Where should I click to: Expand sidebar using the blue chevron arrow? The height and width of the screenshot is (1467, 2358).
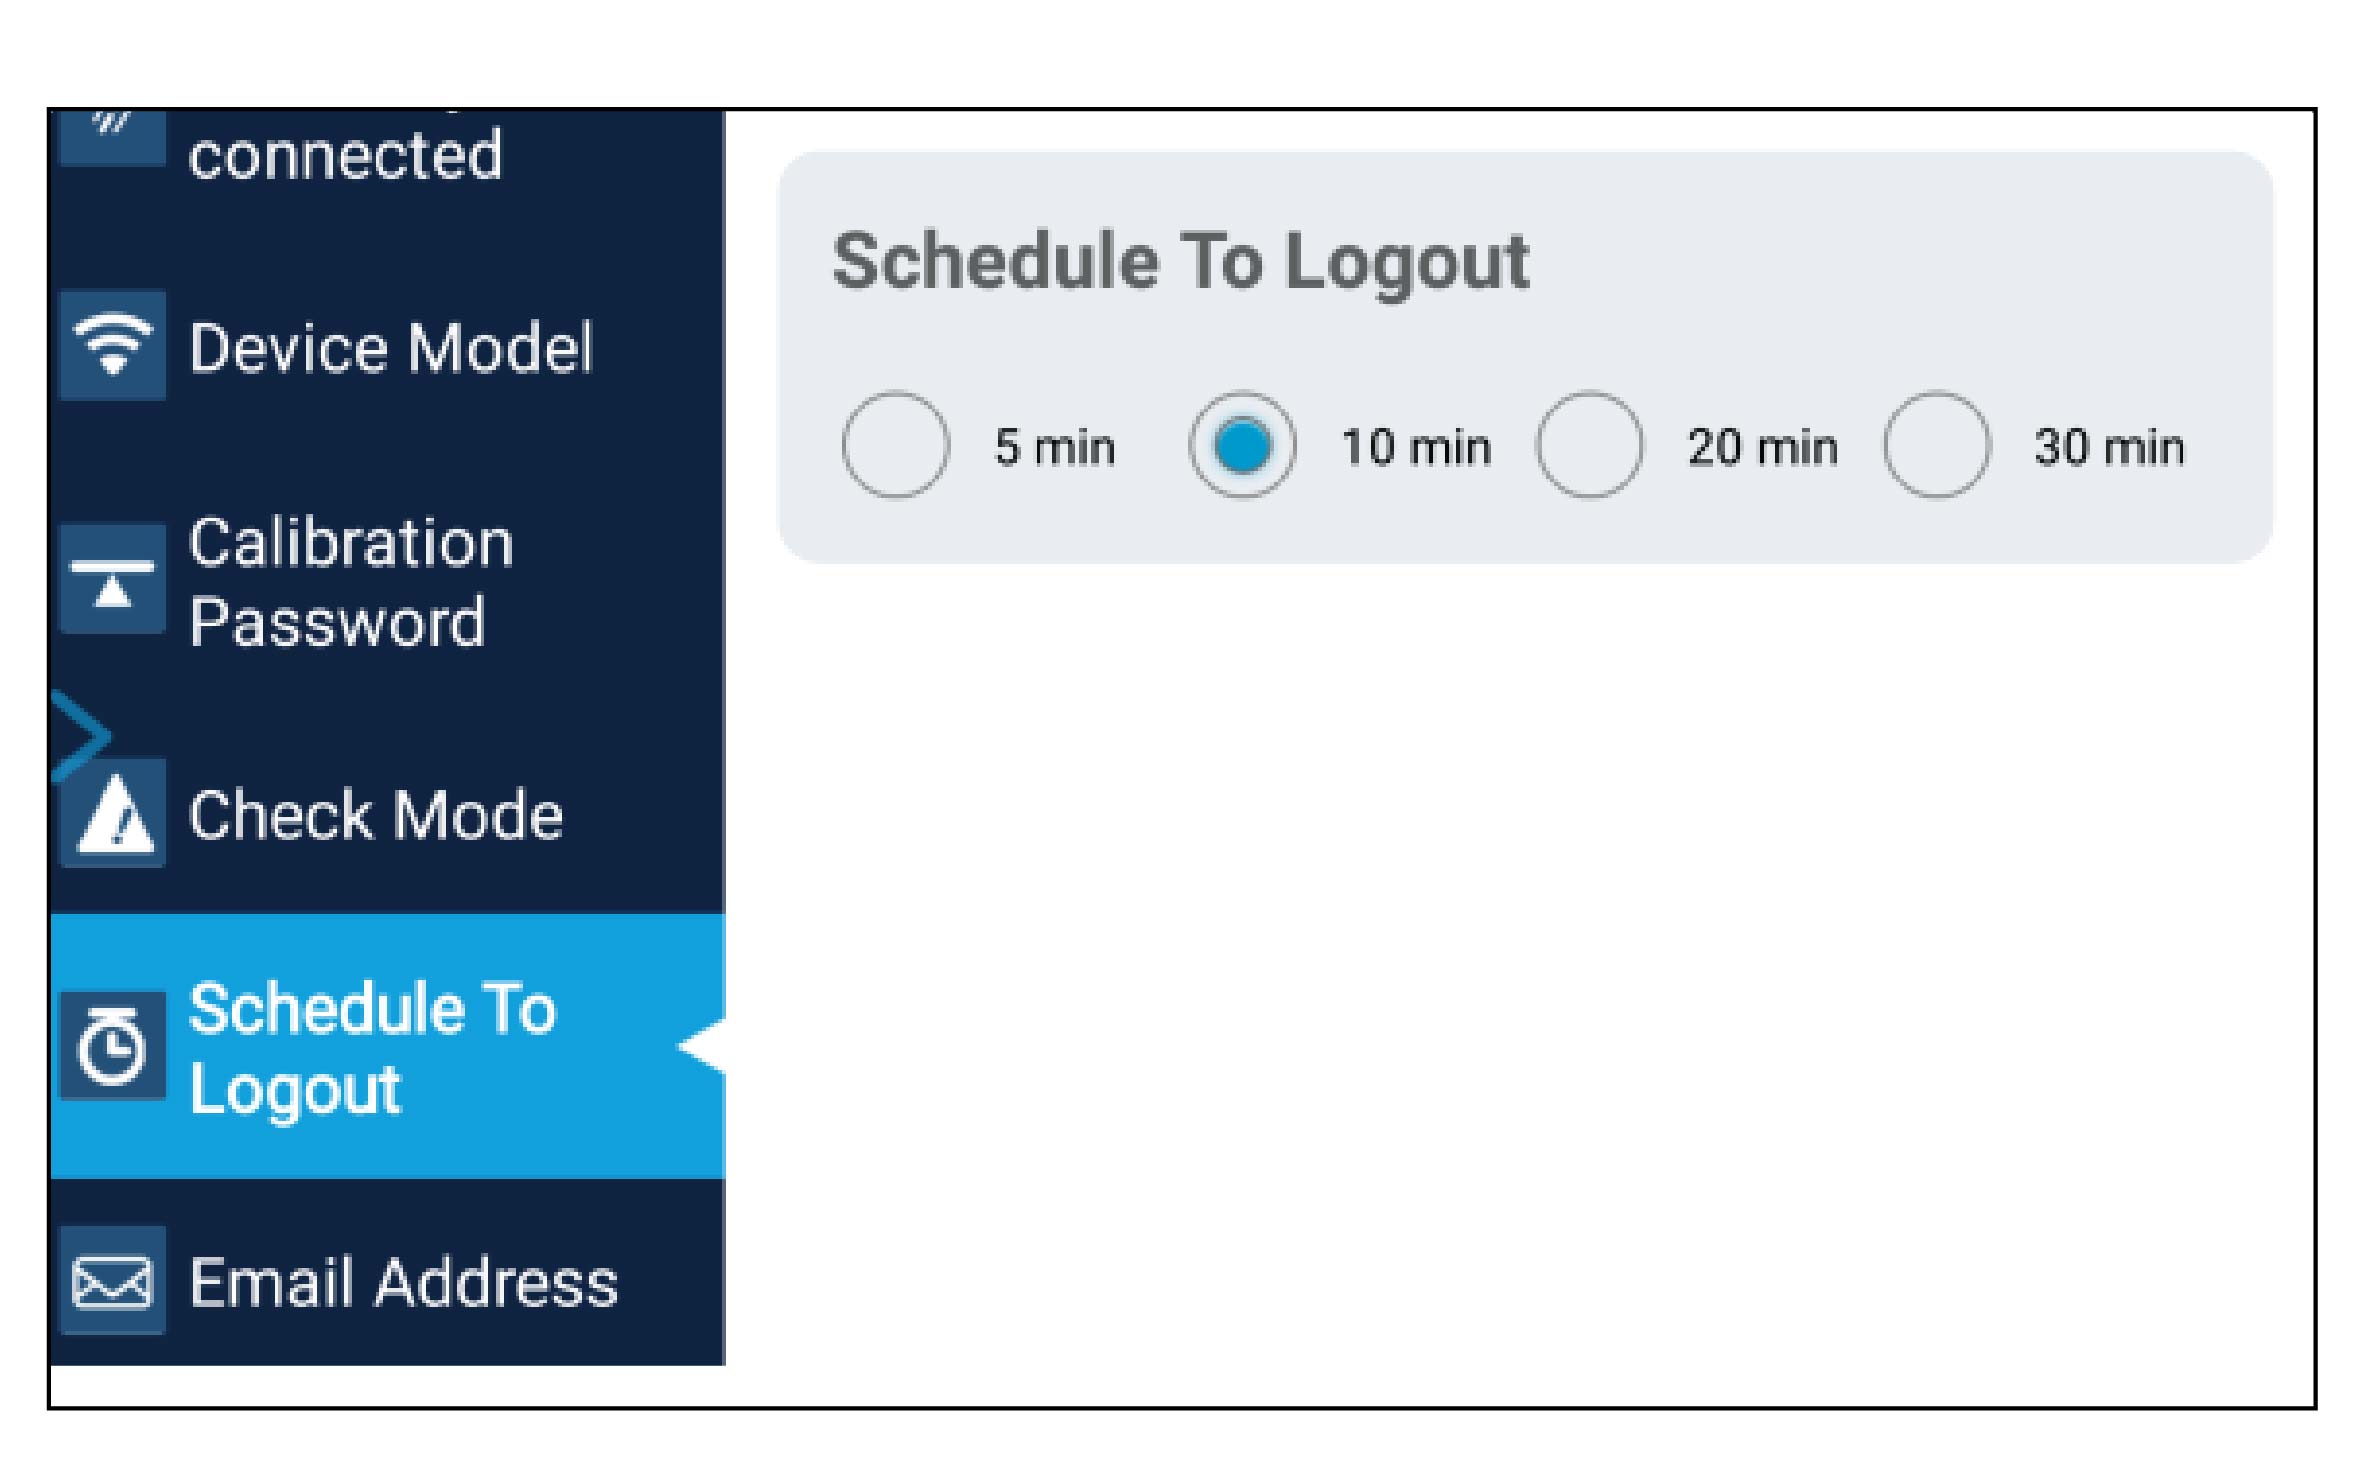(x=80, y=735)
